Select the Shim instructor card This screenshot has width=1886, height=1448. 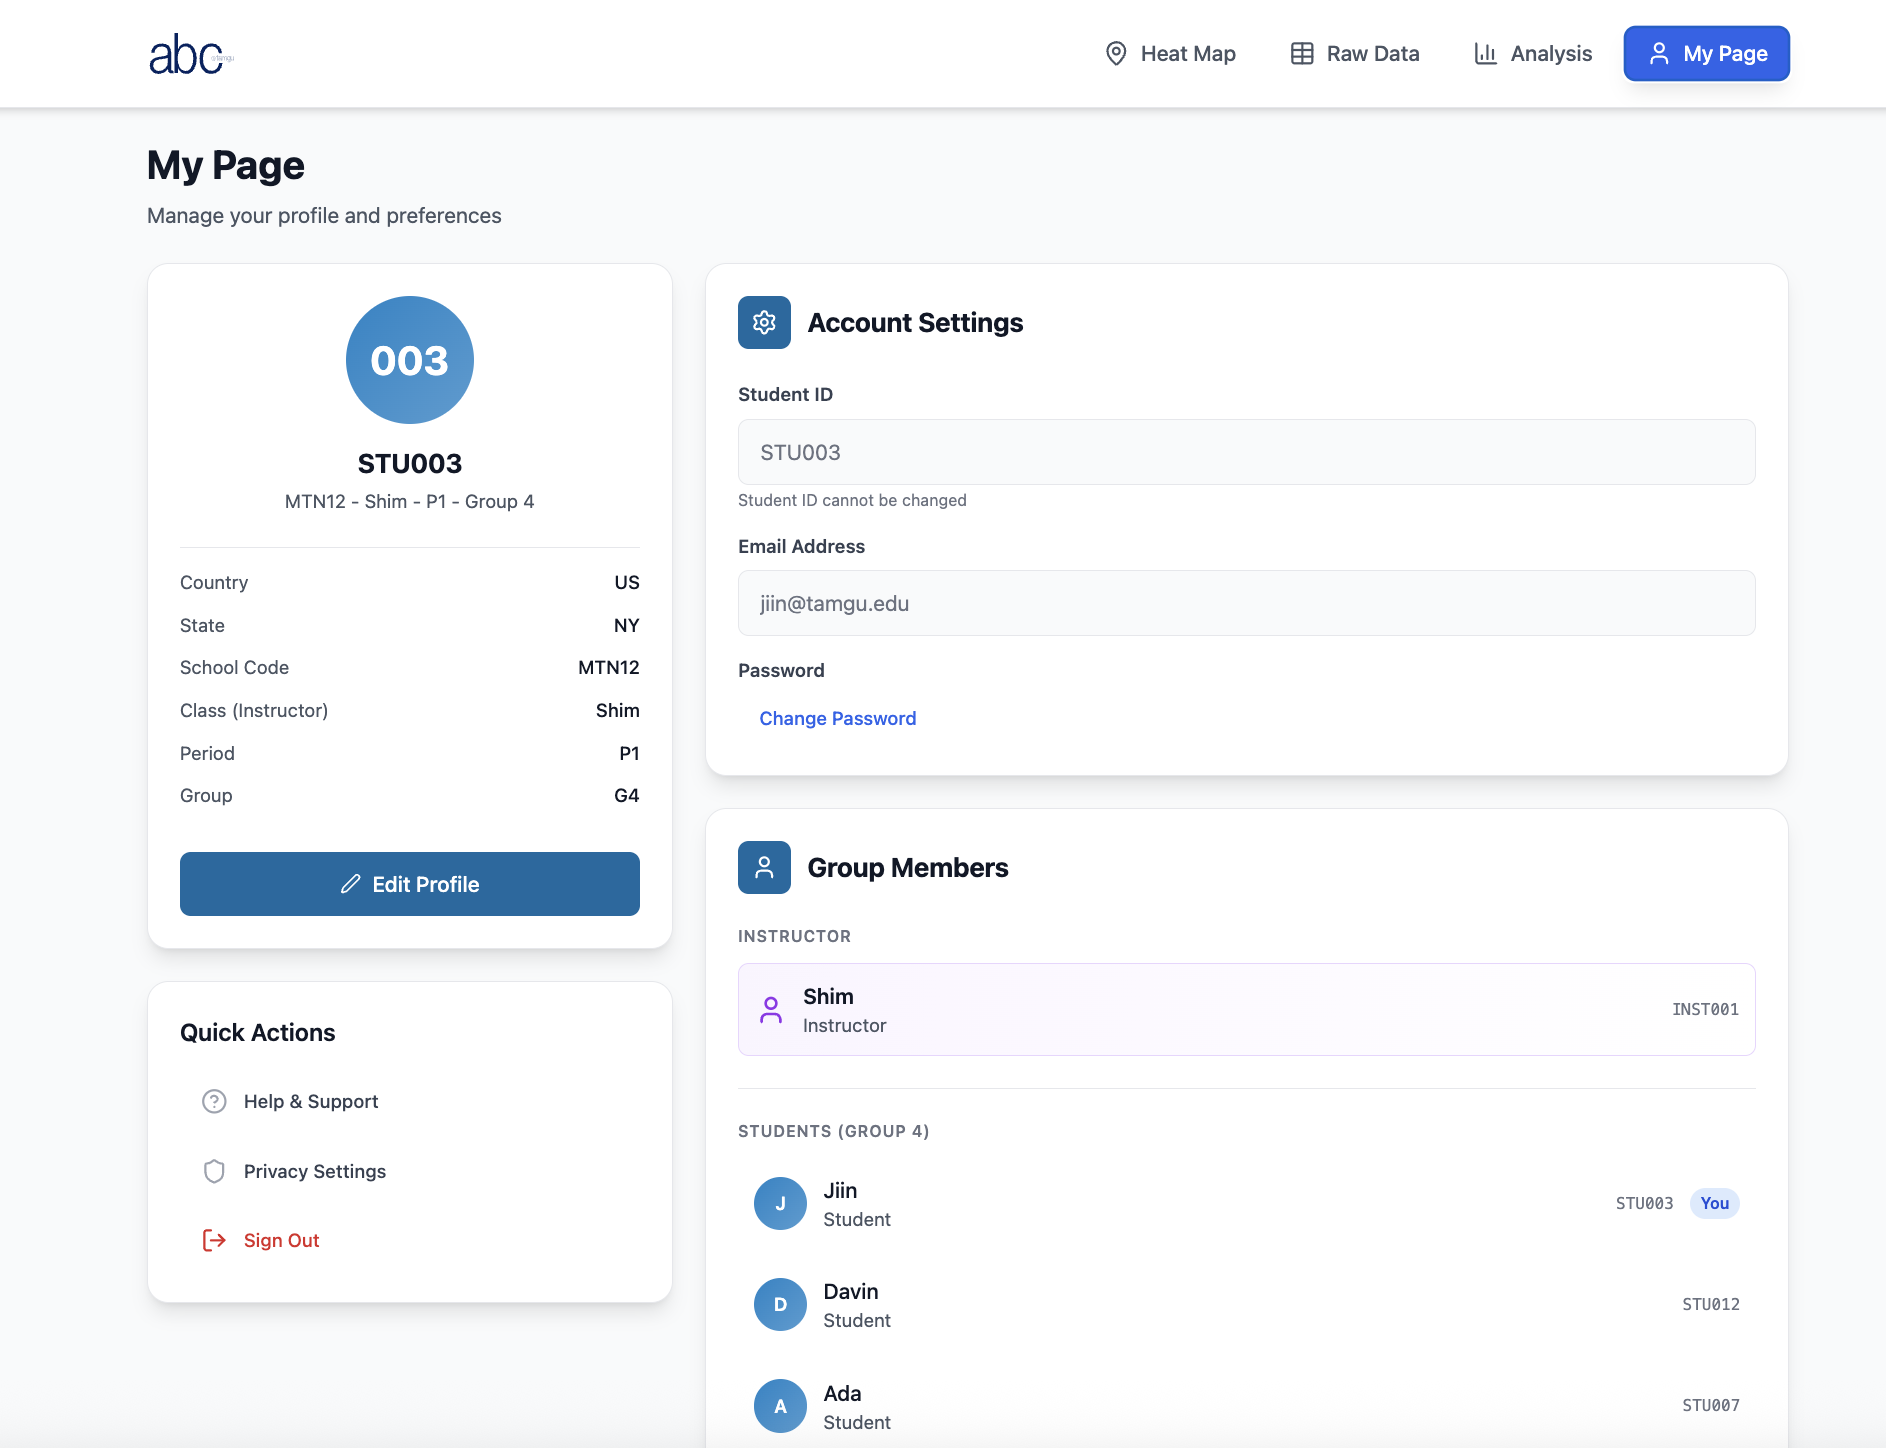pos(1246,1010)
